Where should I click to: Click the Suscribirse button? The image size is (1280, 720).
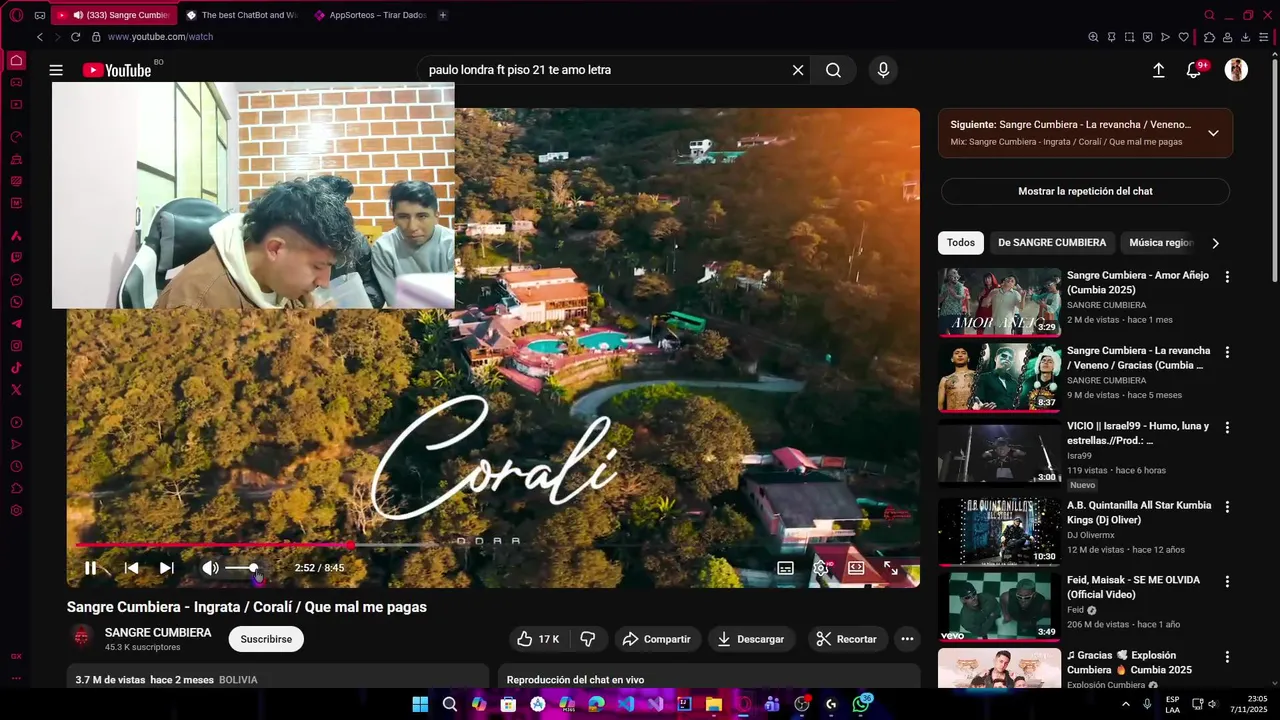[x=266, y=639]
